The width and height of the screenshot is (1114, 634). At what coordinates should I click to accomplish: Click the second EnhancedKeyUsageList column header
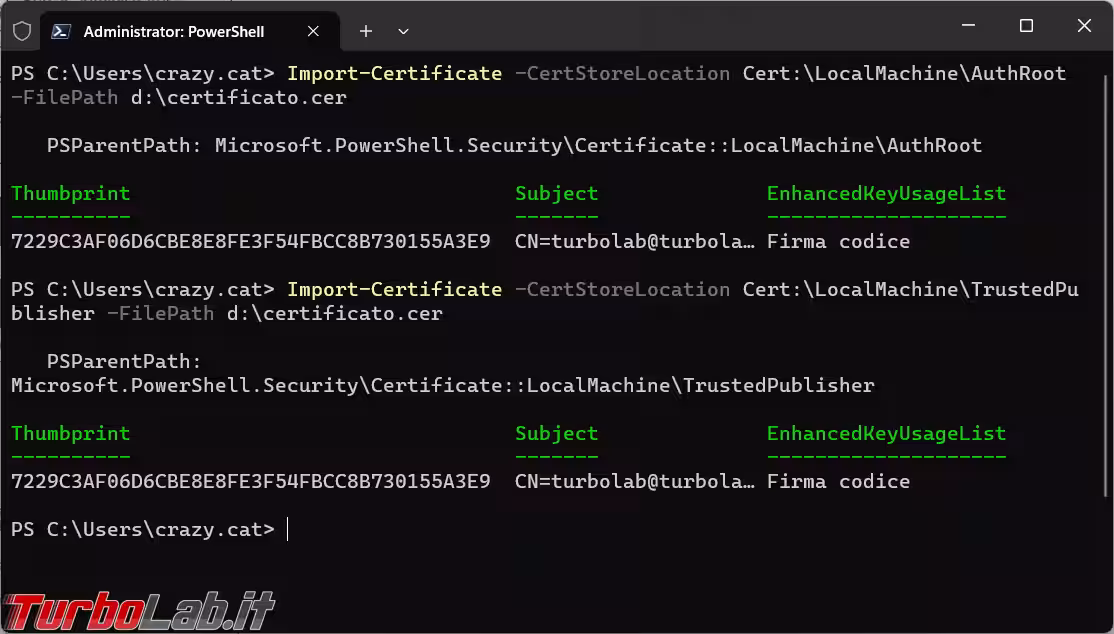click(x=886, y=433)
